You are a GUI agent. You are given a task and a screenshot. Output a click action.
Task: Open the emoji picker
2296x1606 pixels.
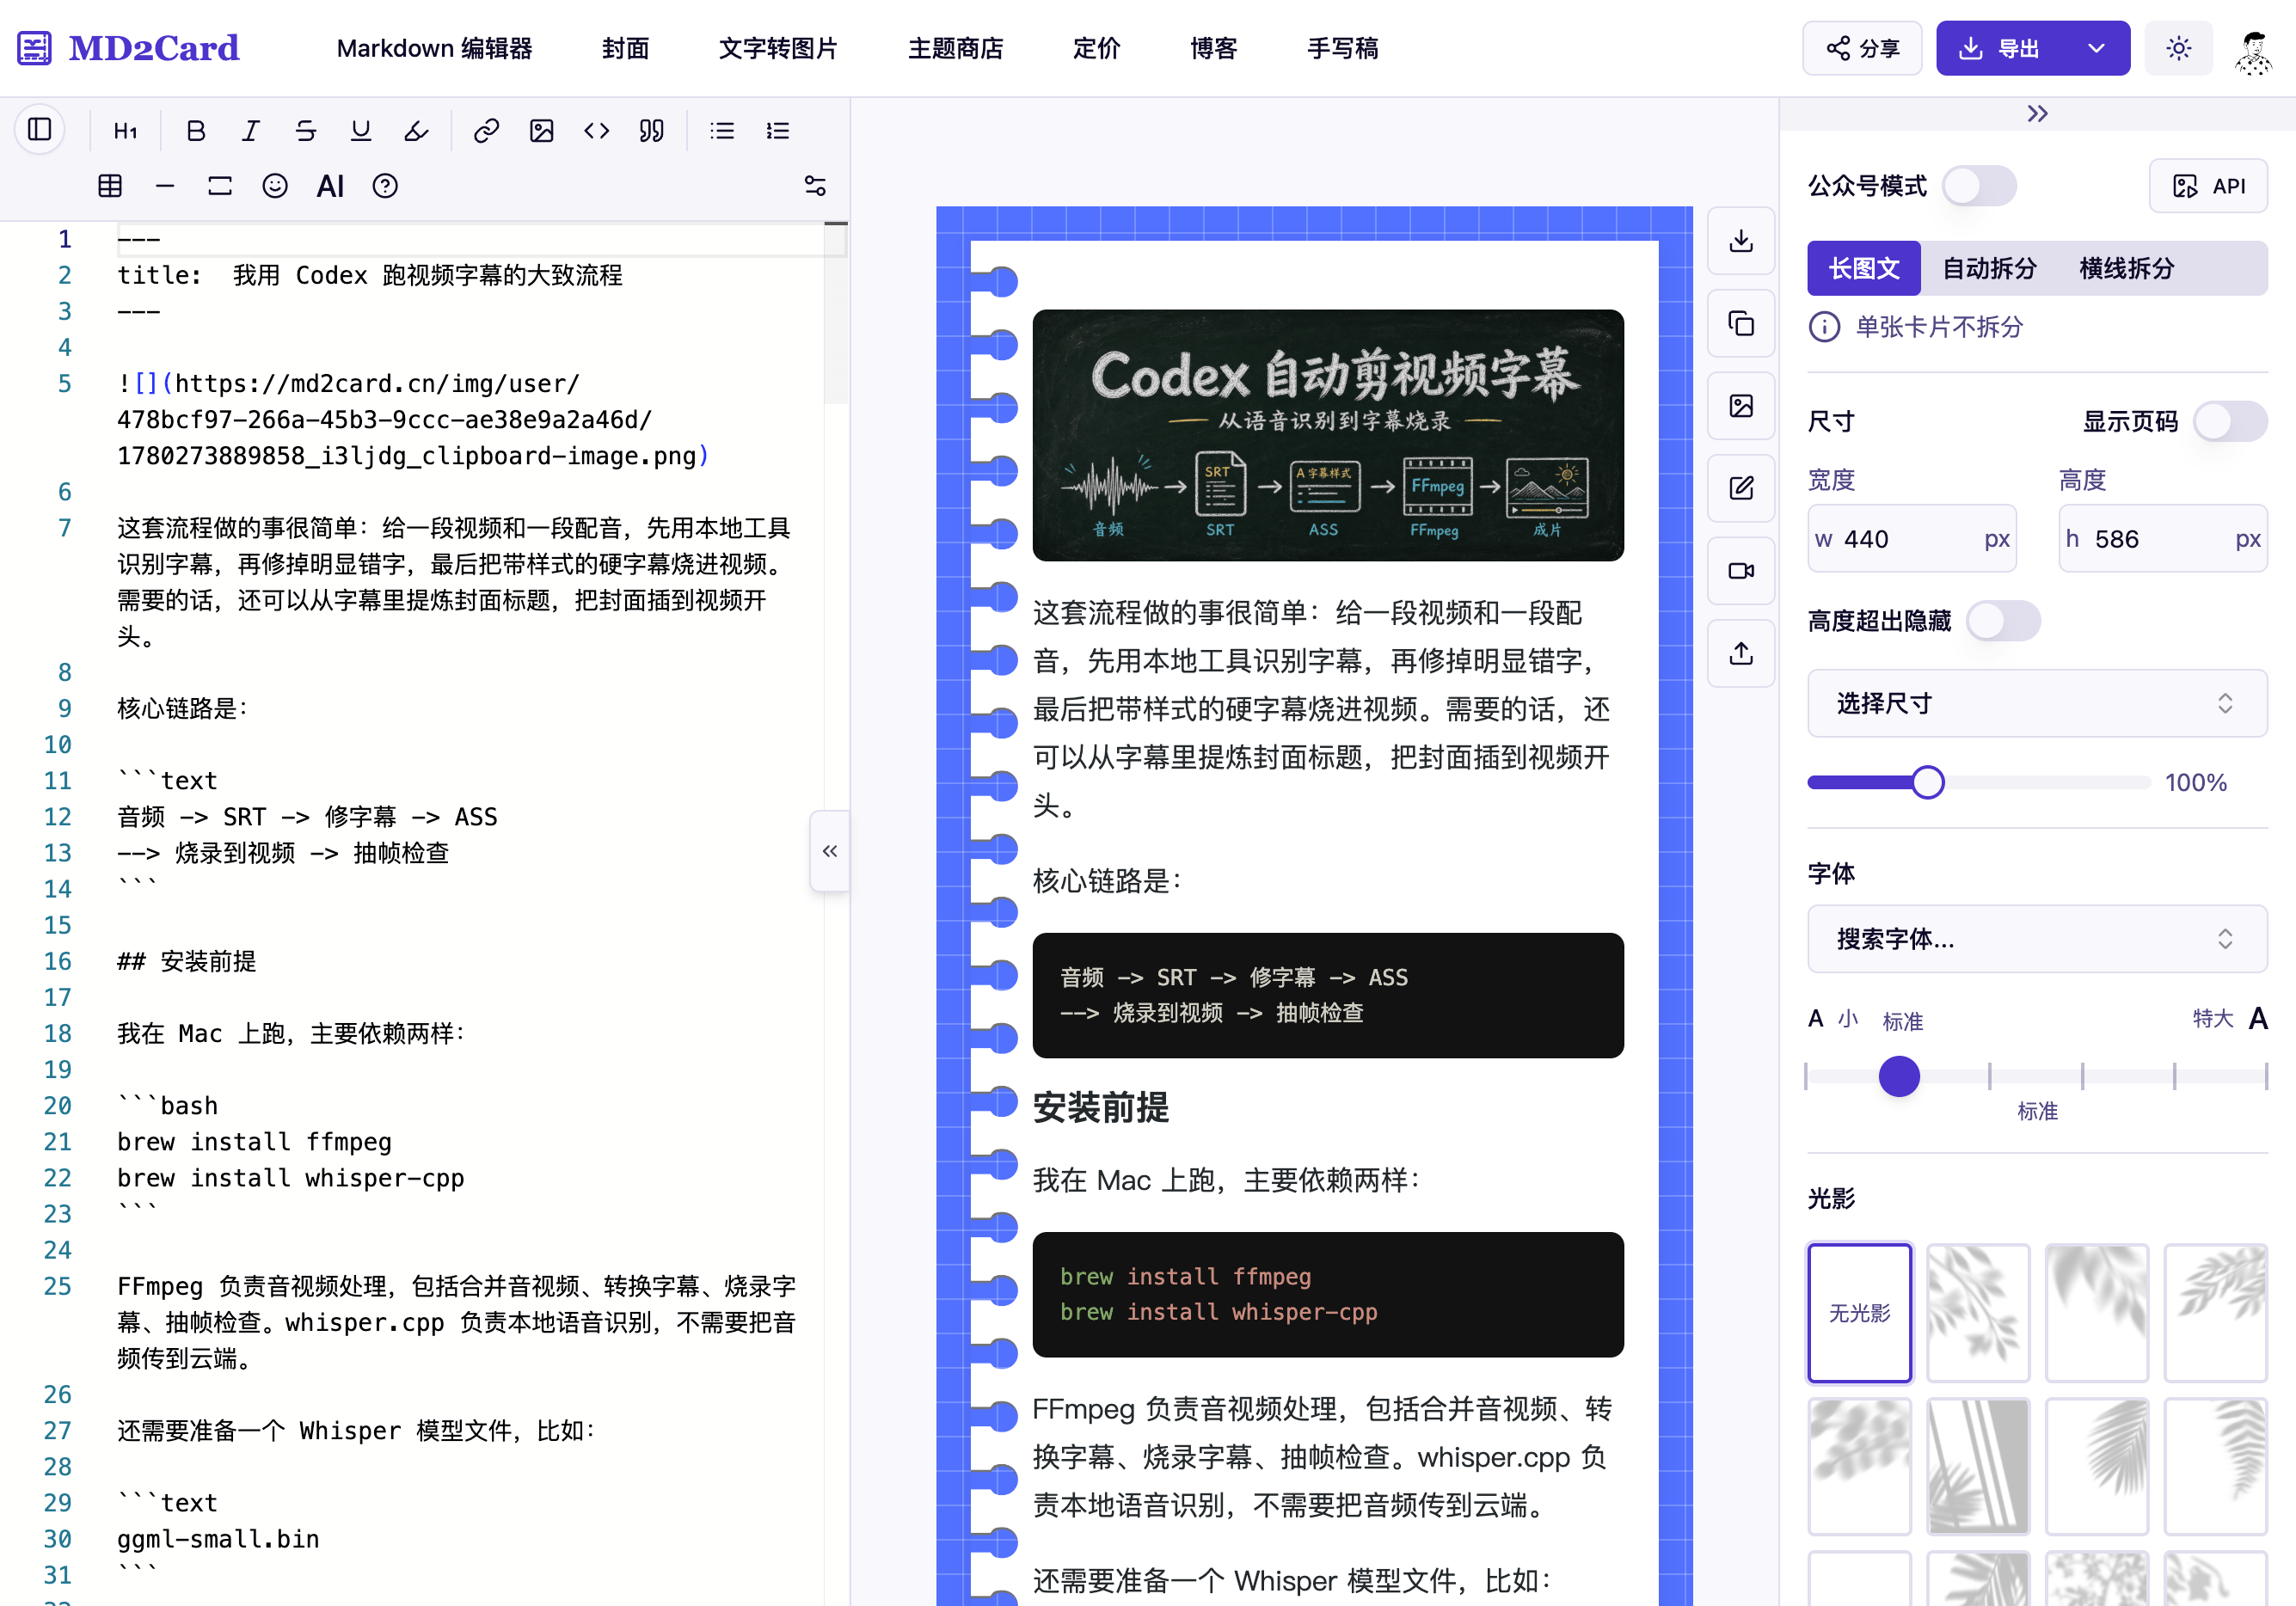(275, 186)
